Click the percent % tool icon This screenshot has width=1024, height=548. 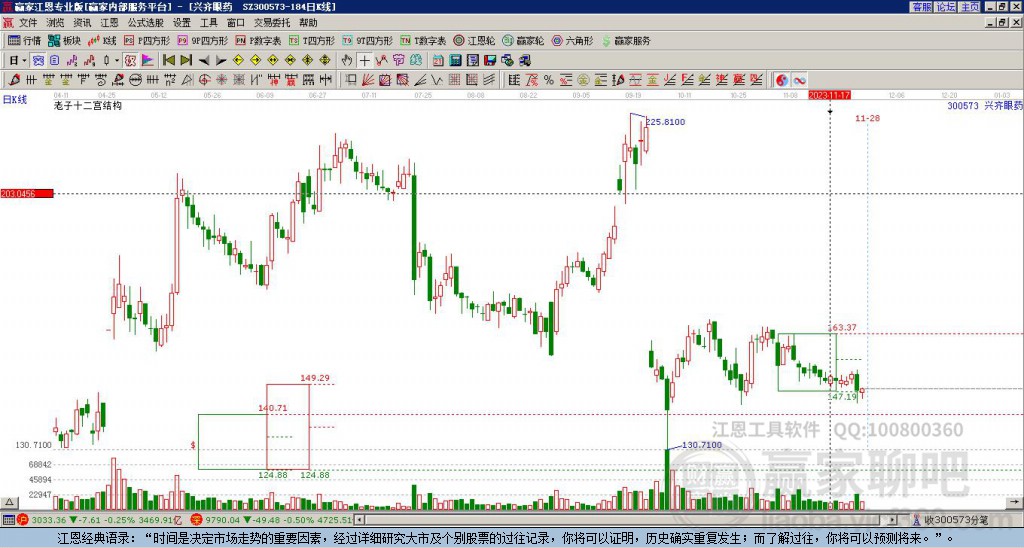point(549,80)
